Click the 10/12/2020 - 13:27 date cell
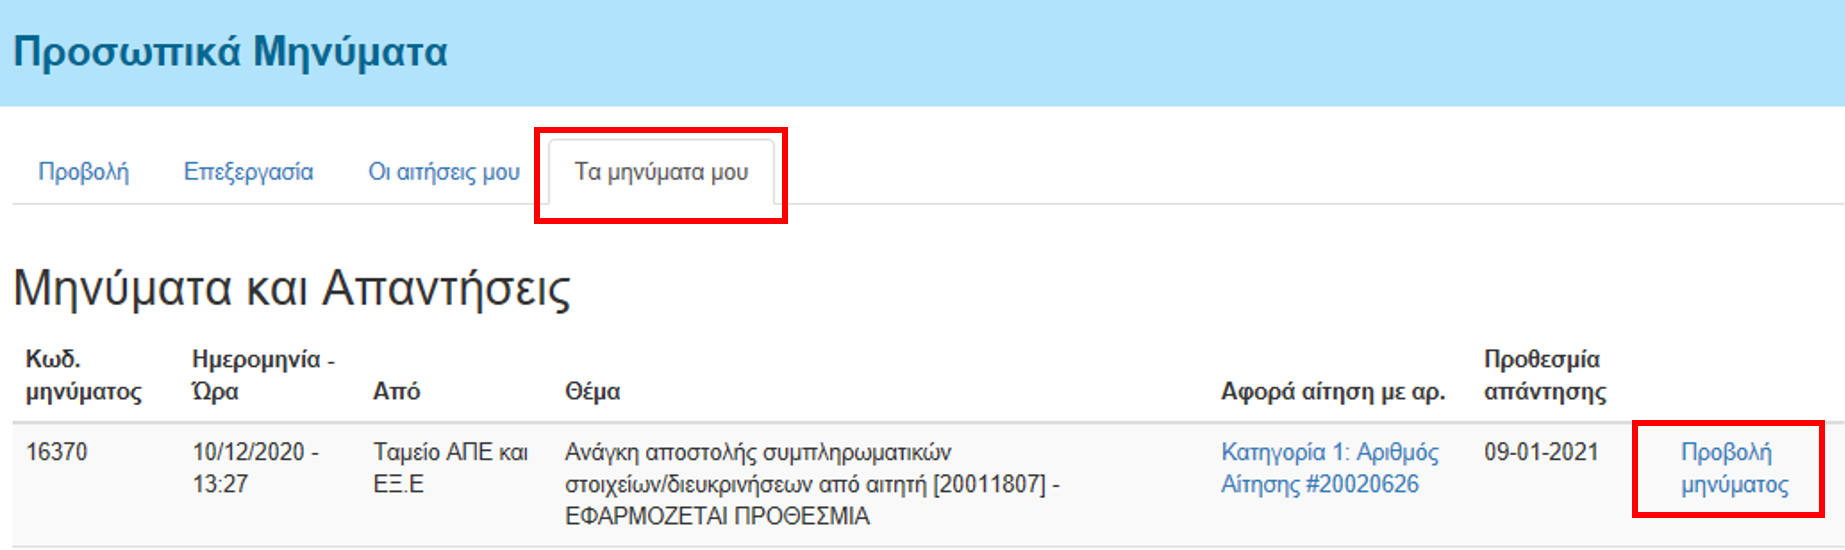Screen dimensions: 1845x550 (255, 468)
